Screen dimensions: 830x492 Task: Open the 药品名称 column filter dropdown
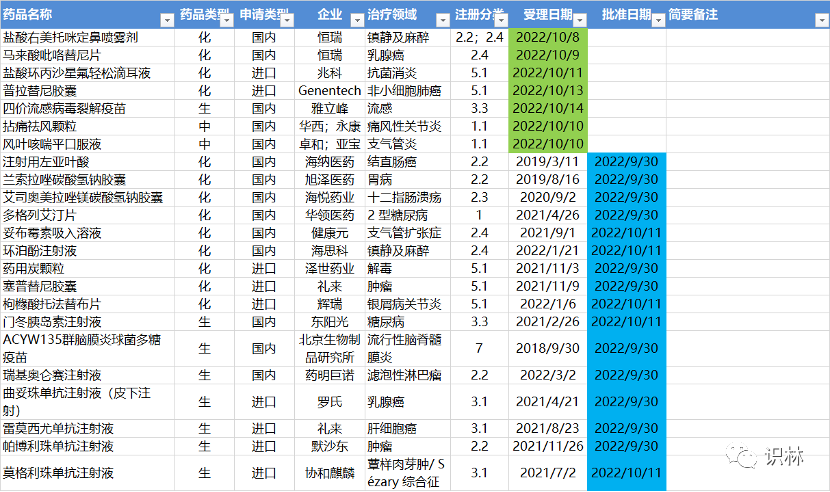167,19
